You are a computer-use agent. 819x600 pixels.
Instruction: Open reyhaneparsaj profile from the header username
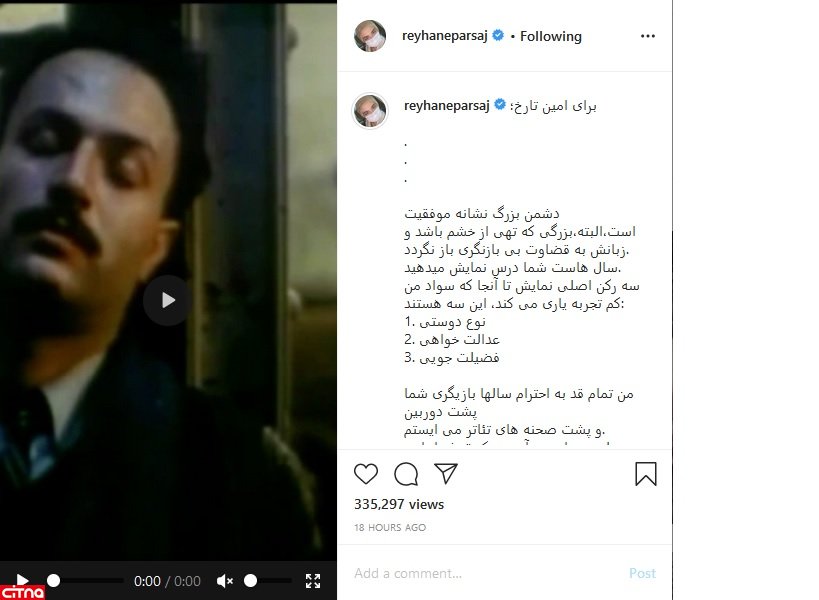[x=444, y=36]
